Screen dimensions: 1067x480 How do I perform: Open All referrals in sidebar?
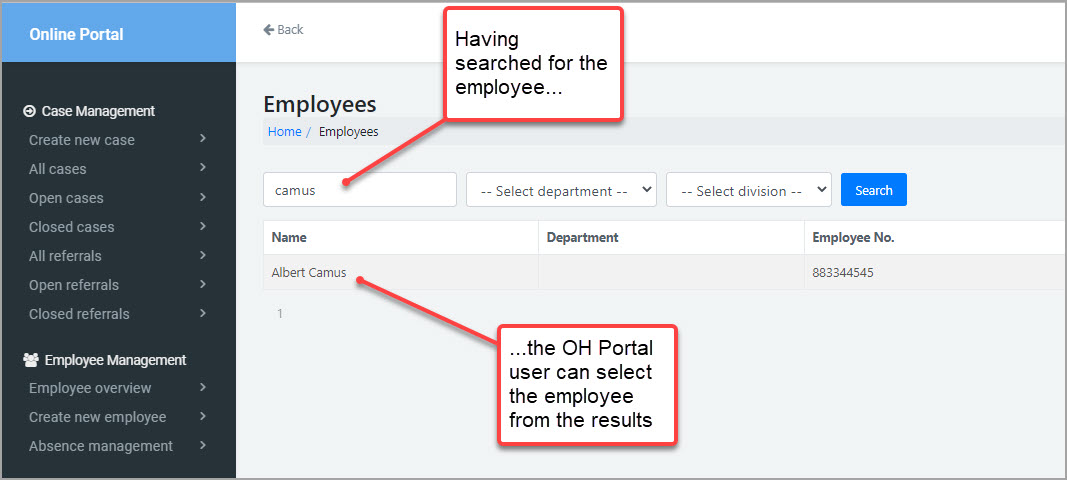(65, 256)
